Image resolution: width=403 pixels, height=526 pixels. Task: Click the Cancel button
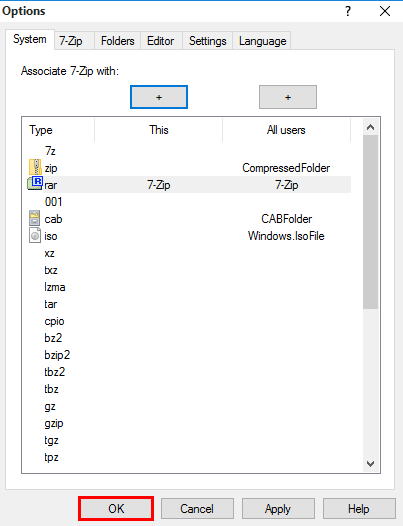pos(197,509)
